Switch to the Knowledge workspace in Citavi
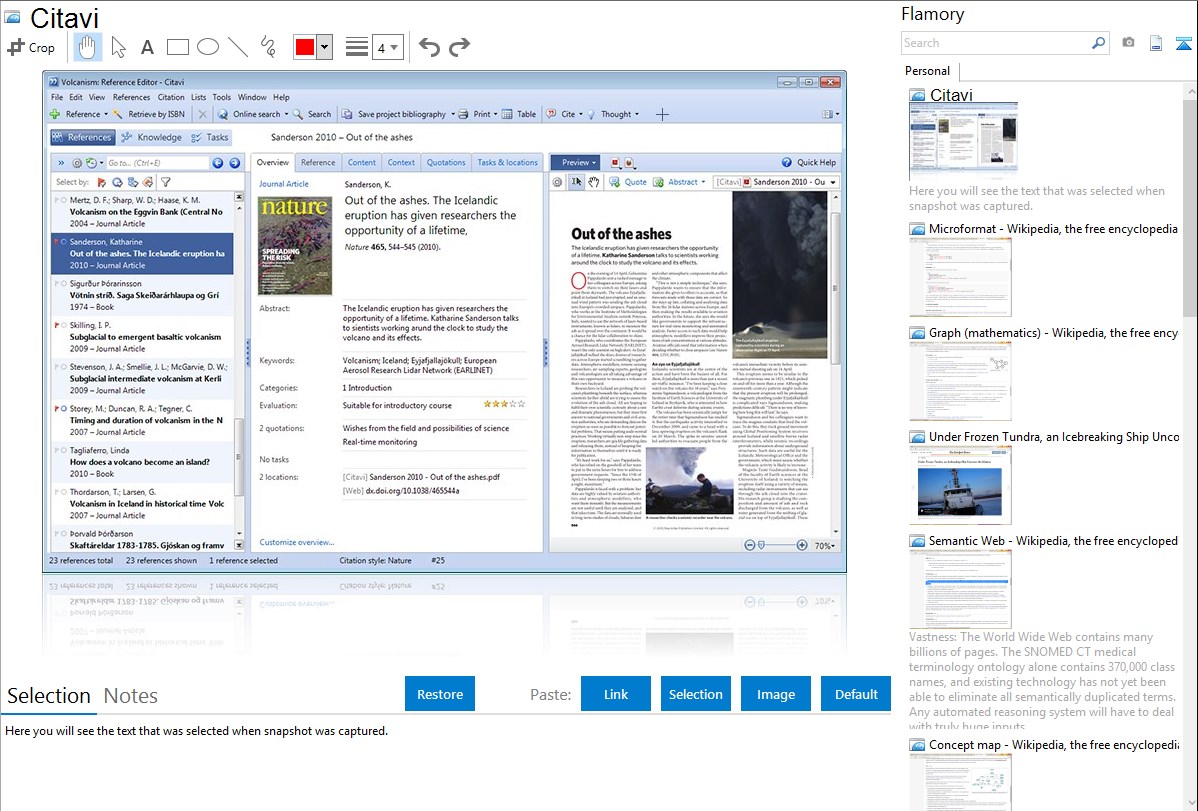1198x811 pixels. 151,138
